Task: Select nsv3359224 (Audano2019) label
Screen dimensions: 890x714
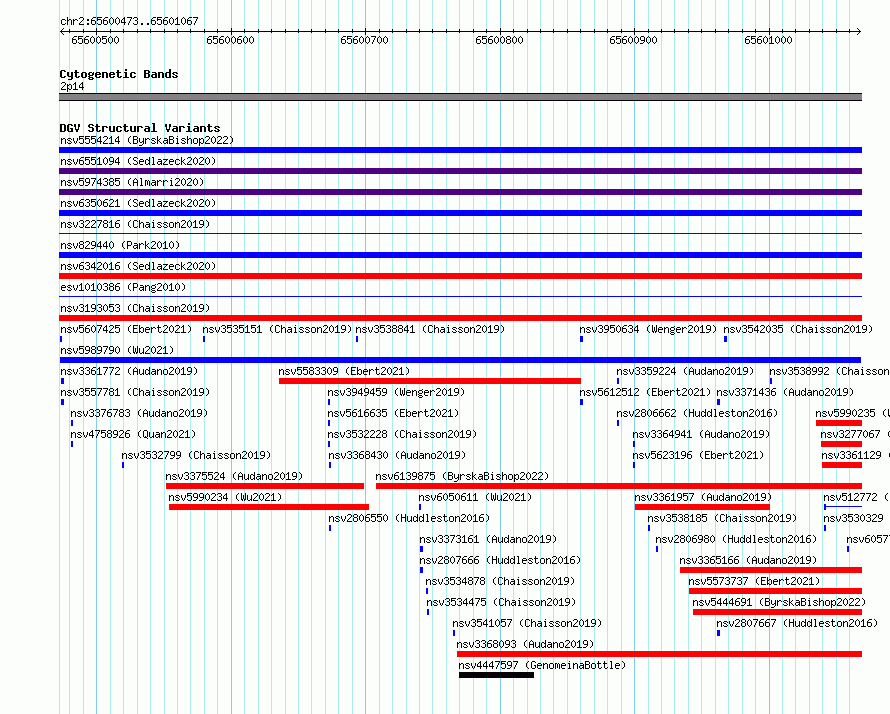Action: click(x=685, y=371)
